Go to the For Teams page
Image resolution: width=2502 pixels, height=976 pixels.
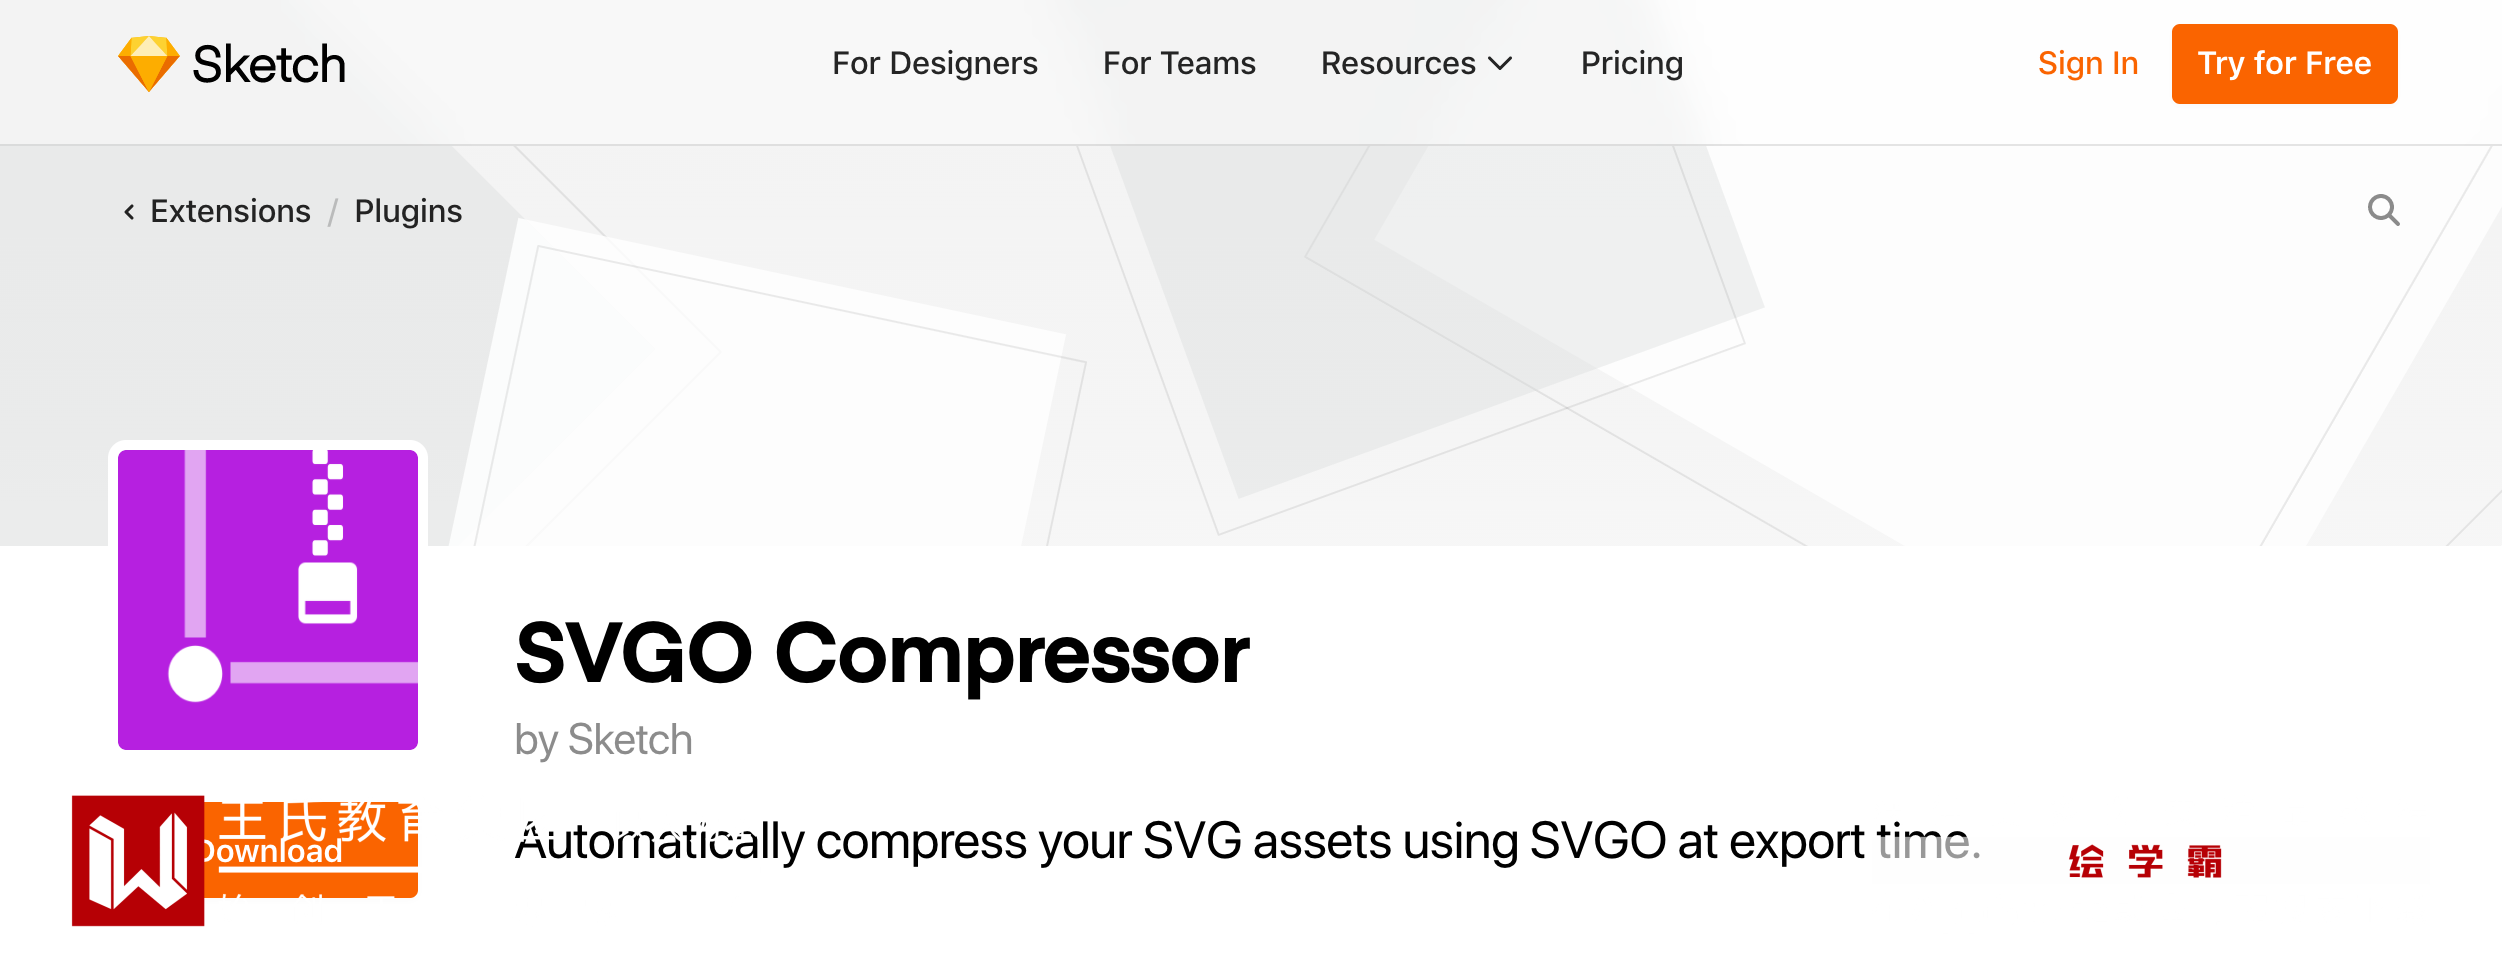(x=1179, y=64)
